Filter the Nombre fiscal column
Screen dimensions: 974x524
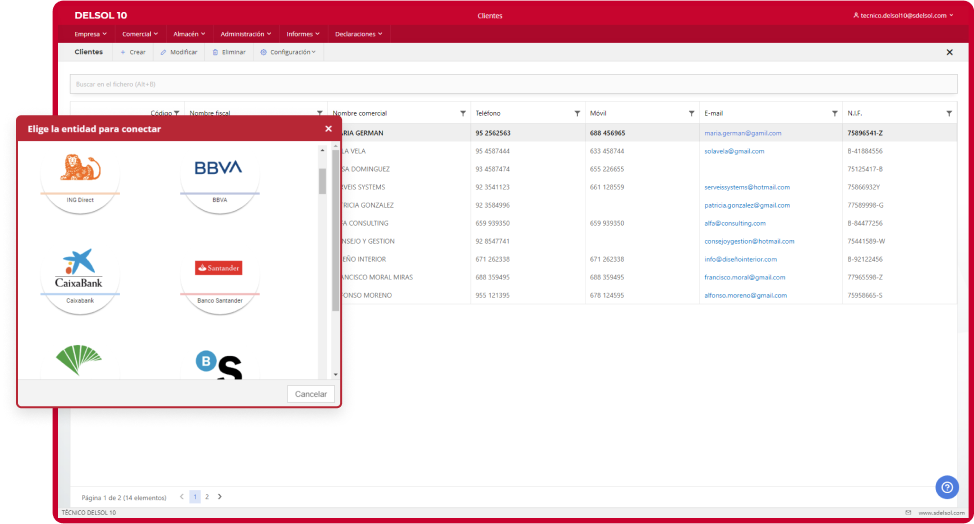[320, 113]
